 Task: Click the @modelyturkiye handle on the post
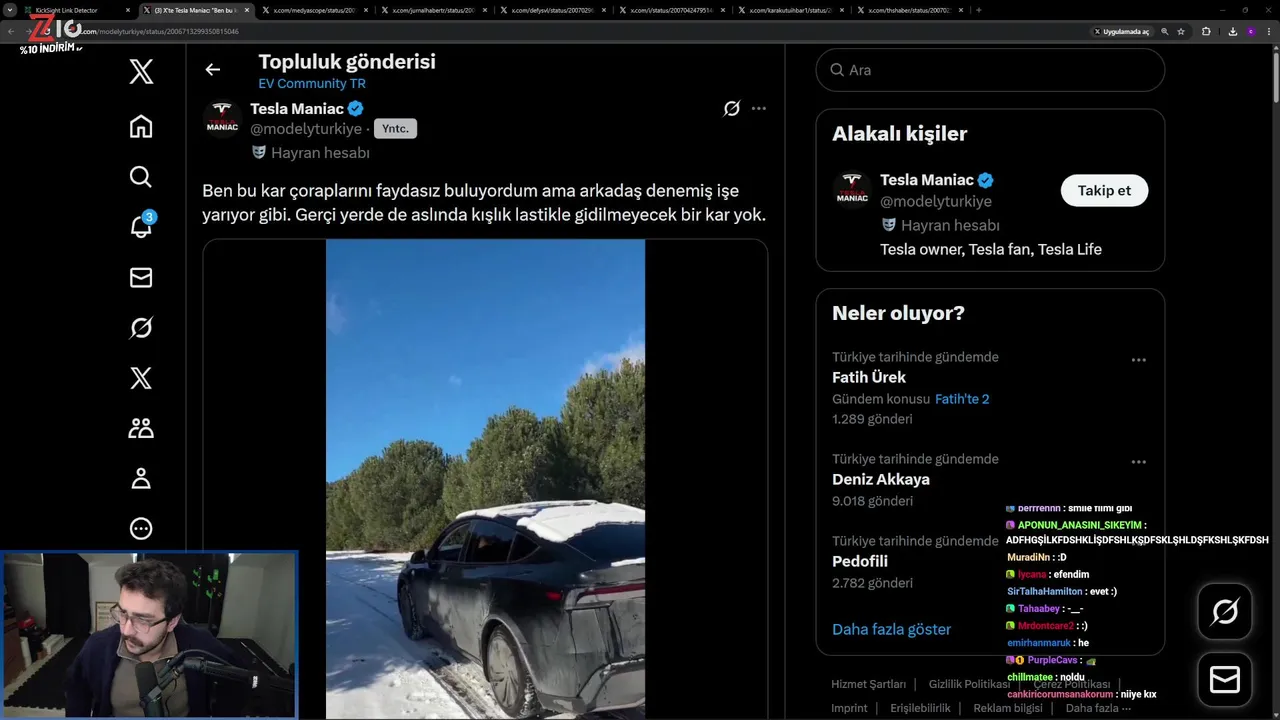(x=306, y=129)
